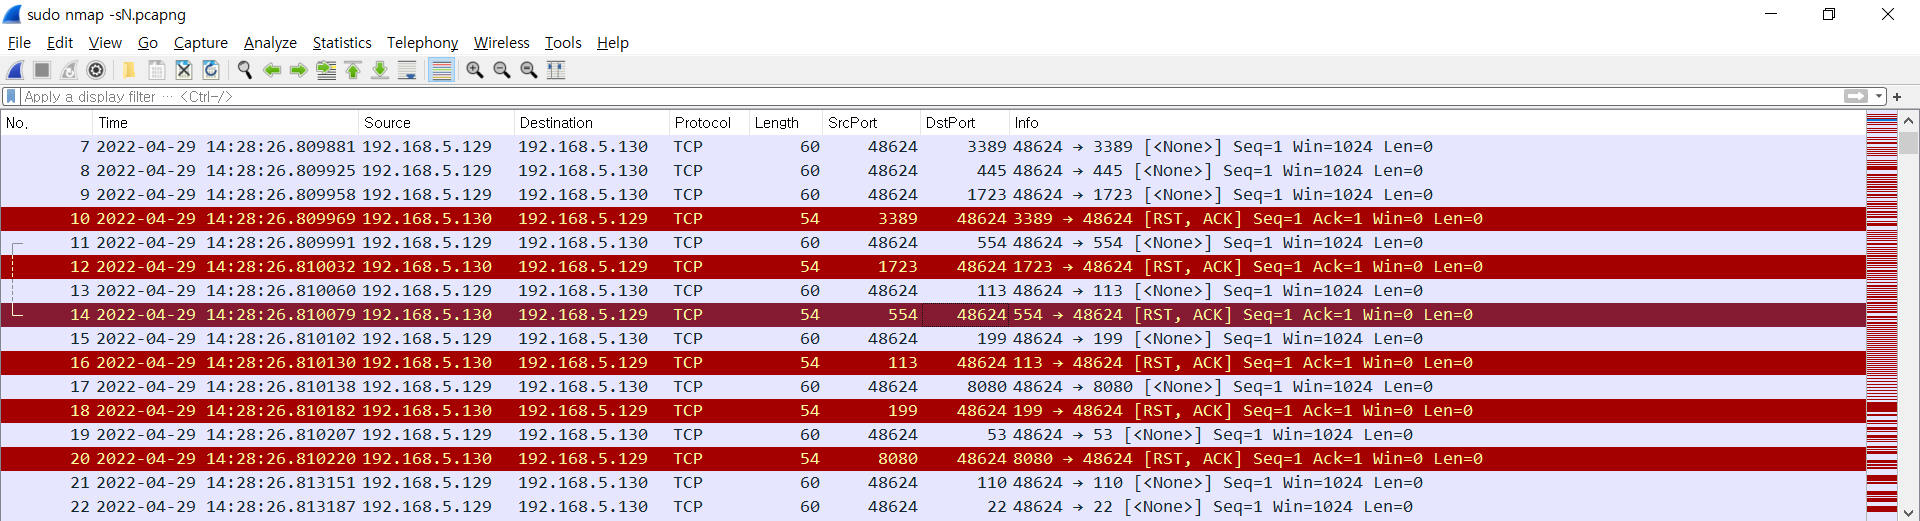Click the display filter input field

pyautogui.click(x=930, y=97)
